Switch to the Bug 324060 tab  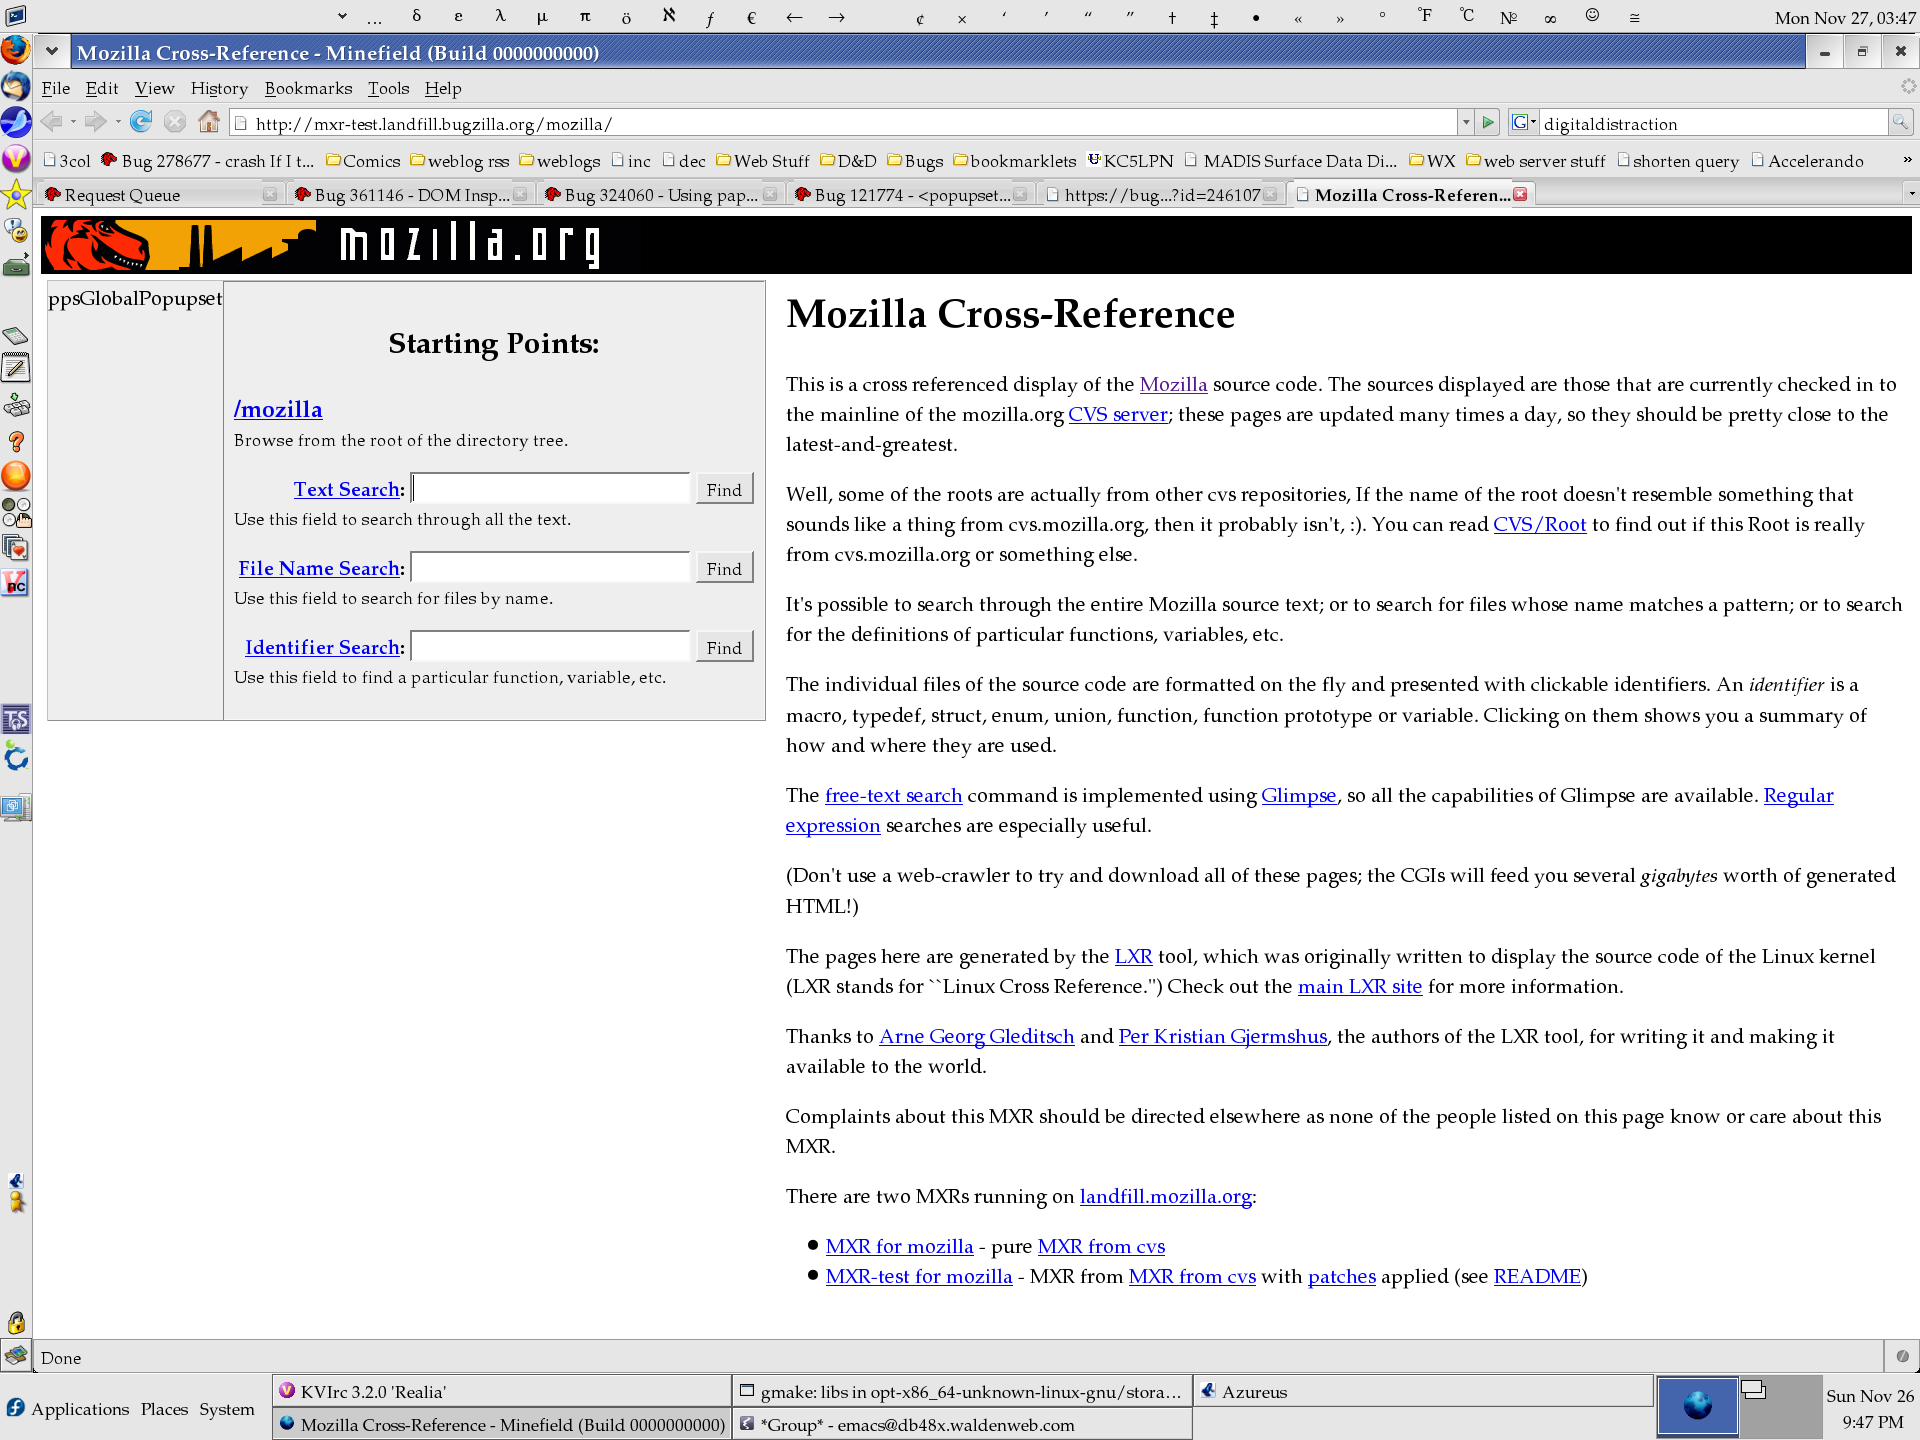point(661,194)
